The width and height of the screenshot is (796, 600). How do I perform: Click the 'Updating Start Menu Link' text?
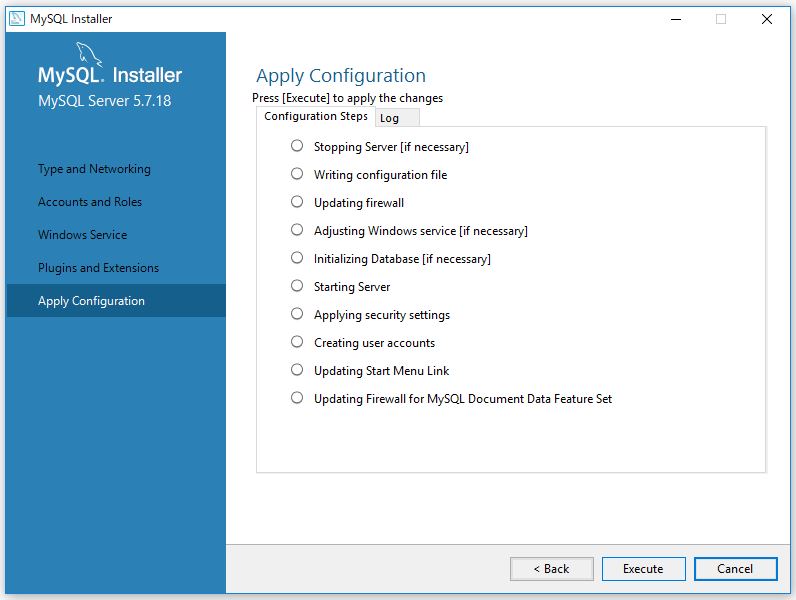tap(381, 371)
